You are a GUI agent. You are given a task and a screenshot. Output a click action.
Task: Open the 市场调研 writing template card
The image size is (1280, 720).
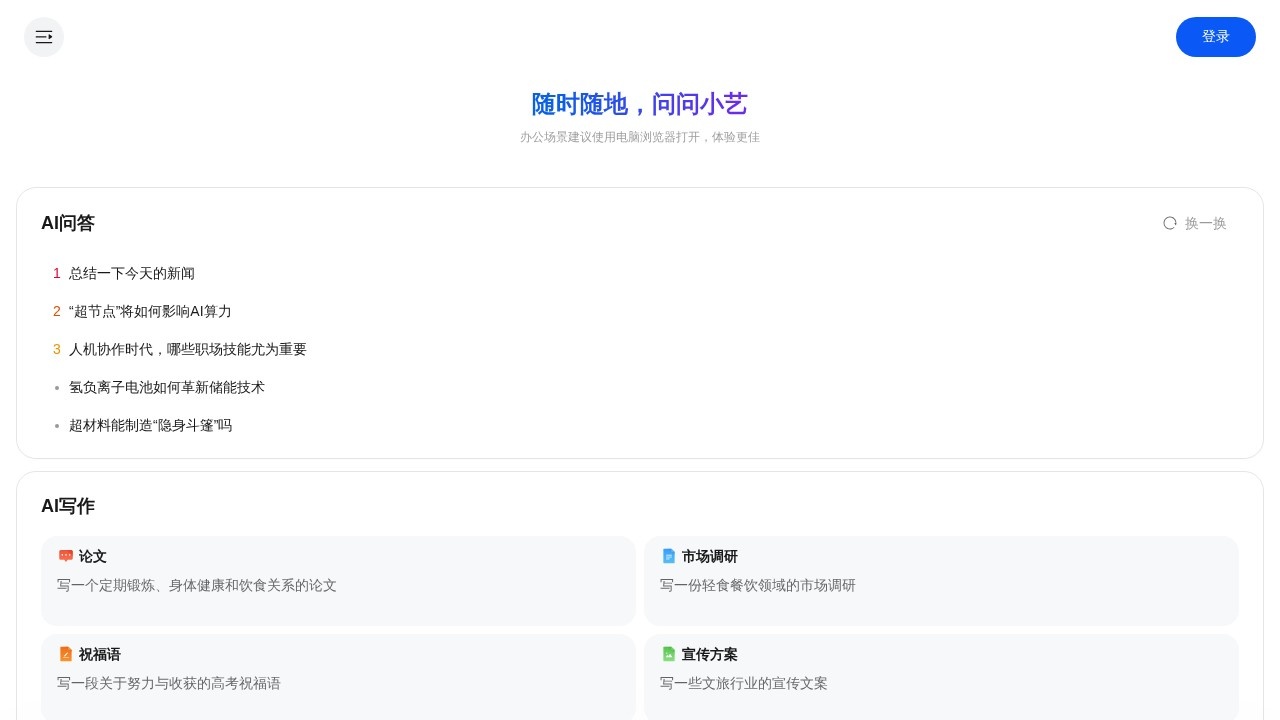pos(941,580)
